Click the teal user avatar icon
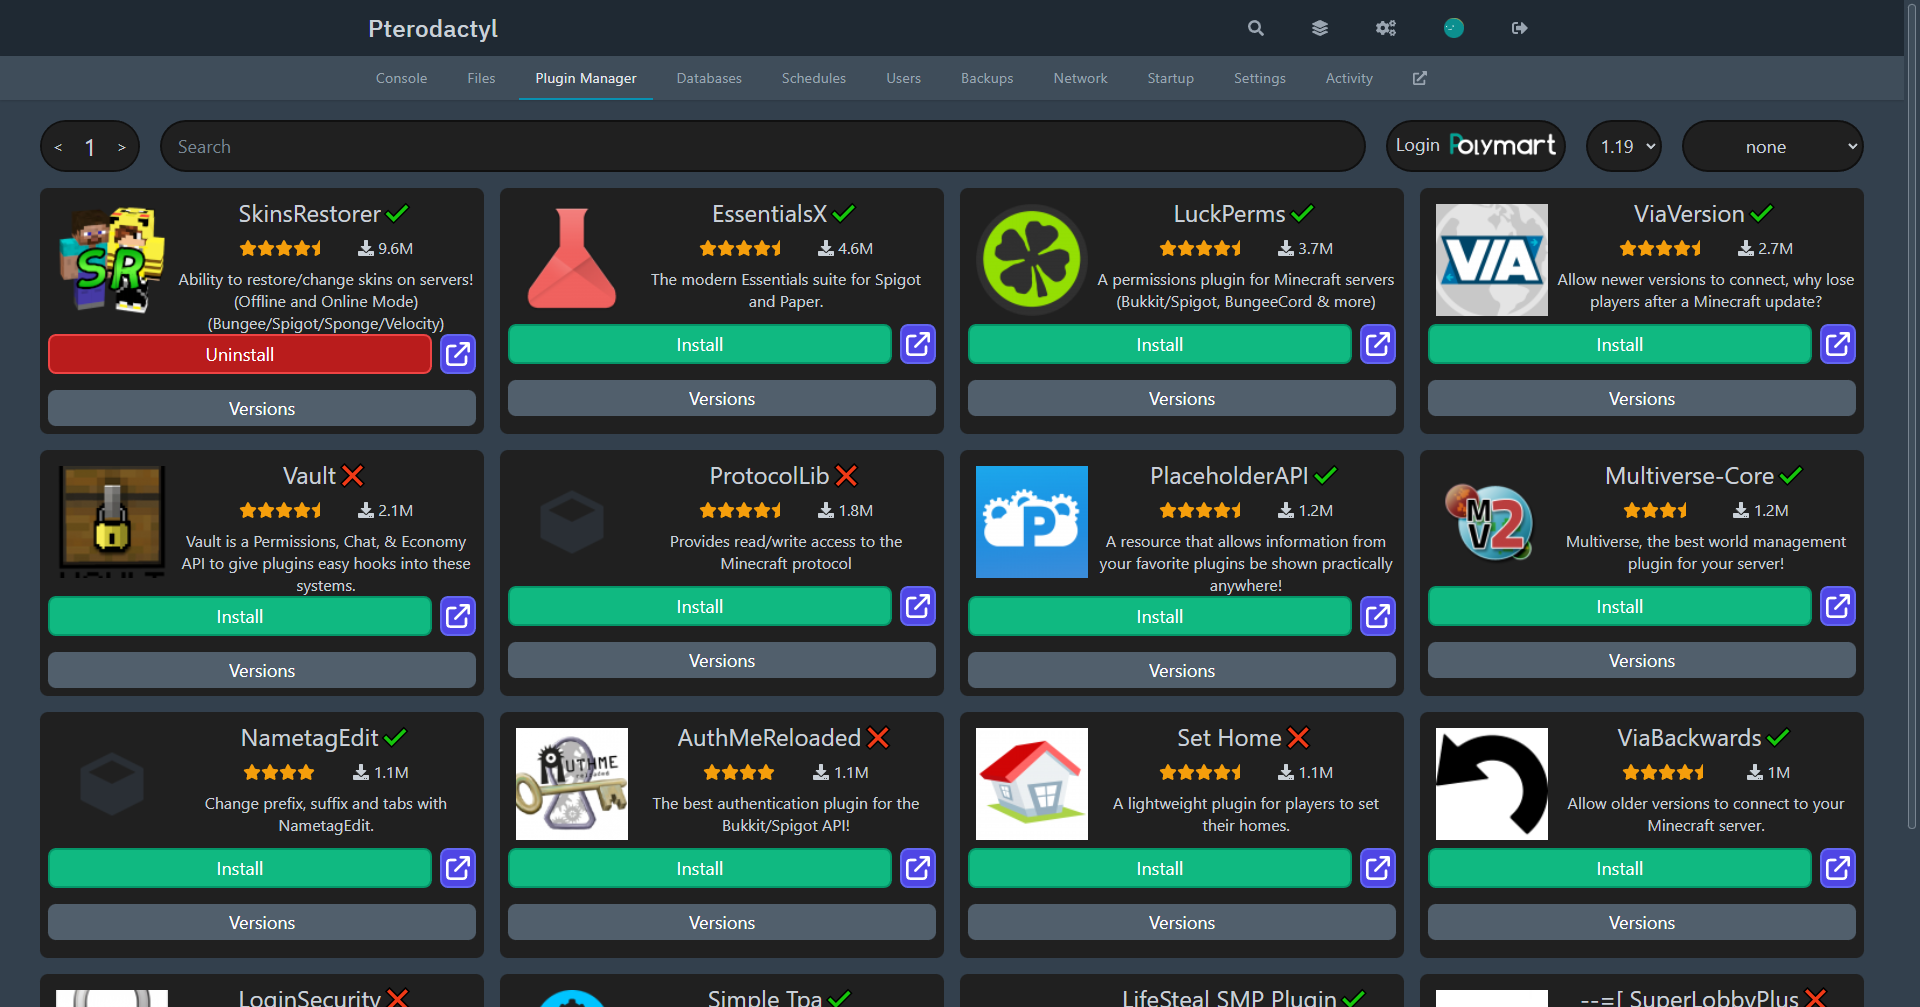1920x1007 pixels. [x=1453, y=28]
